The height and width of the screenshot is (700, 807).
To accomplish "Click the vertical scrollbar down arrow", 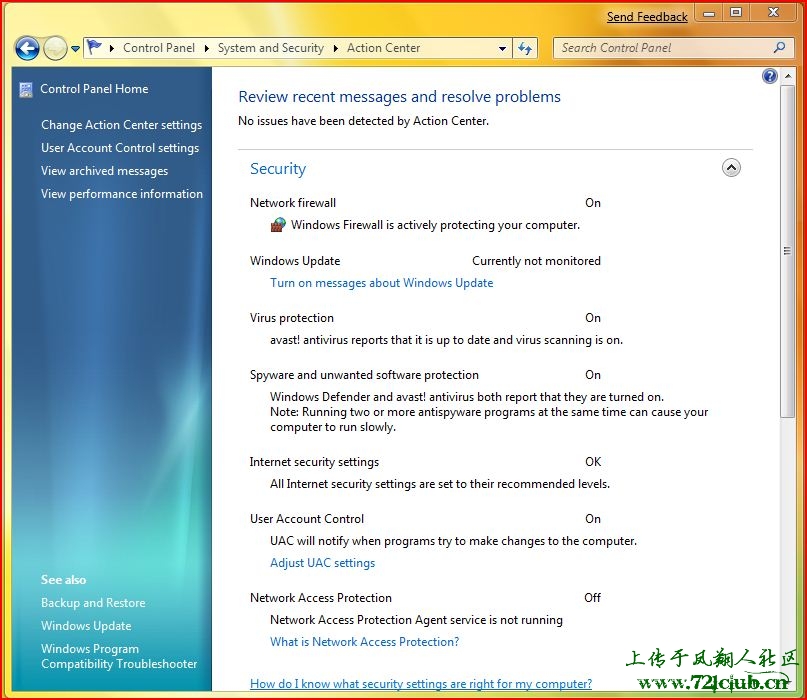I will point(787,683).
